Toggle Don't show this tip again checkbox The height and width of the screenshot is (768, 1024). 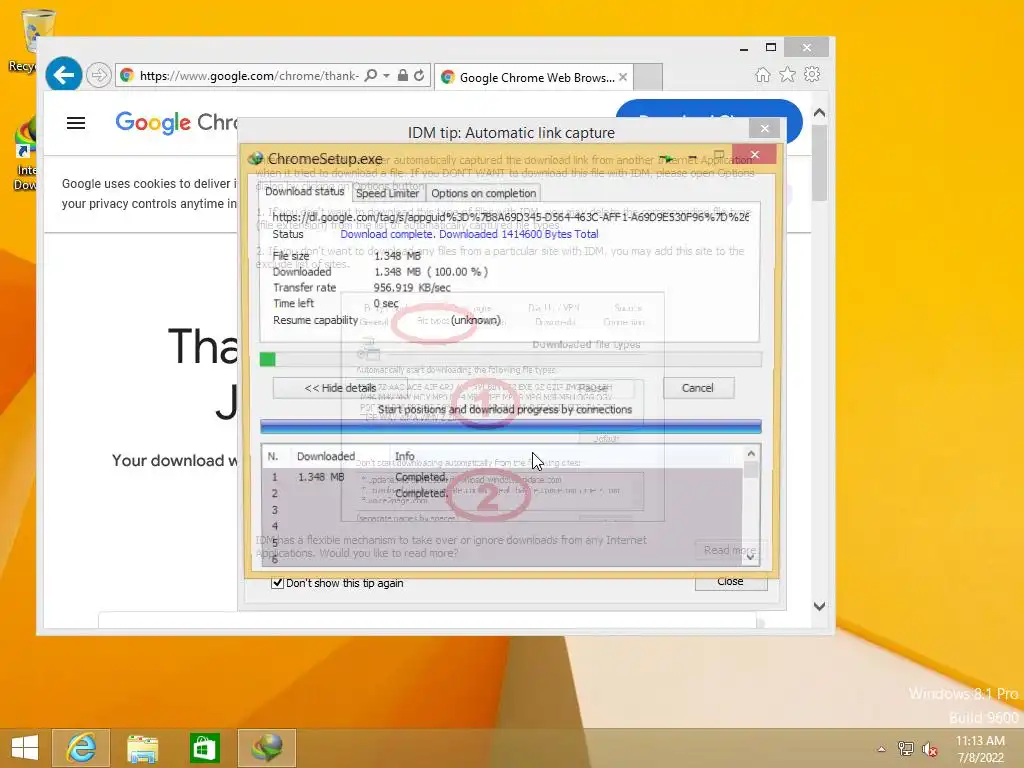pos(278,583)
